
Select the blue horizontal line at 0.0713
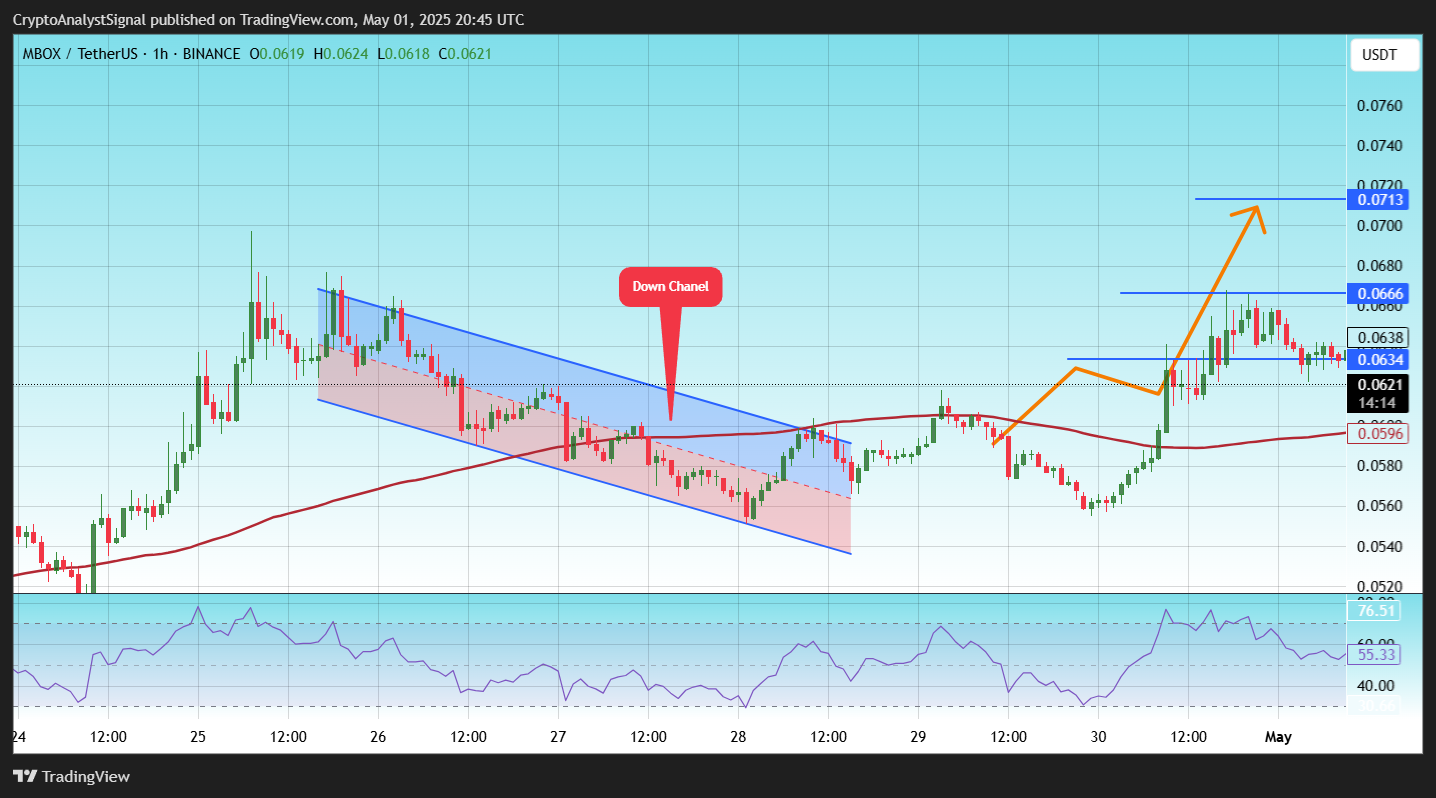click(x=1269, y=199)
